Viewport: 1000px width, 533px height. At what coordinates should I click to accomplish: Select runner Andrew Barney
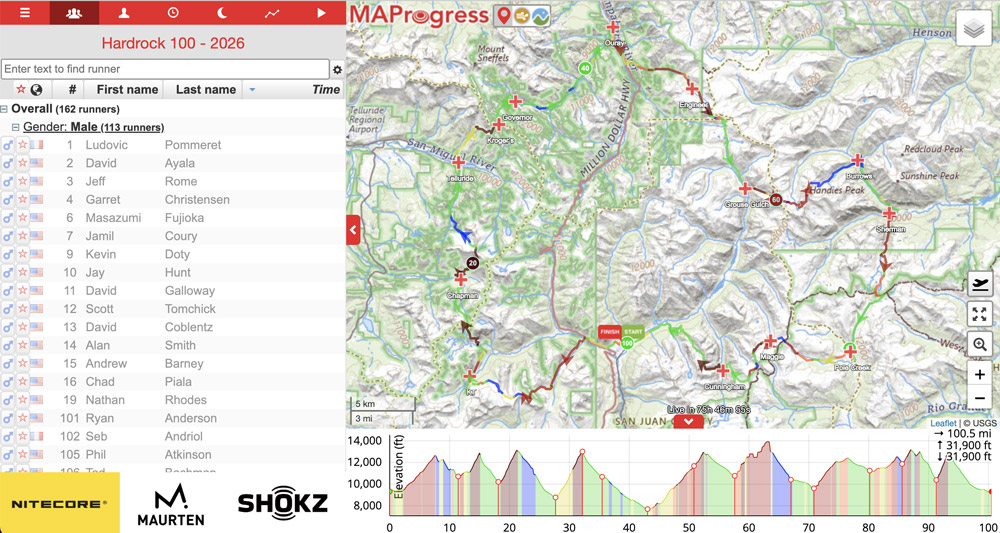(x=173, y=363)
